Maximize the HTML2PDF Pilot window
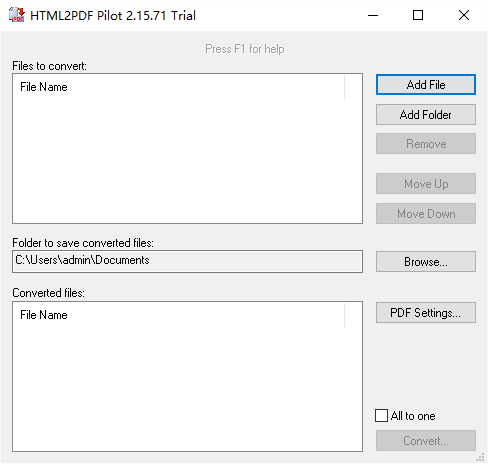This screenshot has height=464, width=488. click(x=418, y=15)
